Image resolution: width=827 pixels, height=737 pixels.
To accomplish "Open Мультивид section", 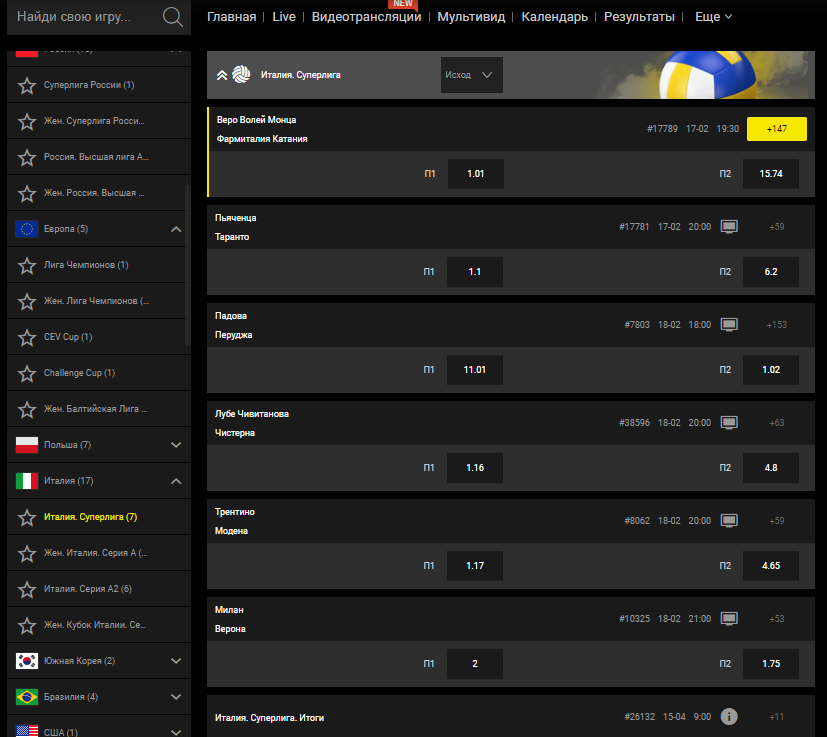I will (x=471, y=17).
